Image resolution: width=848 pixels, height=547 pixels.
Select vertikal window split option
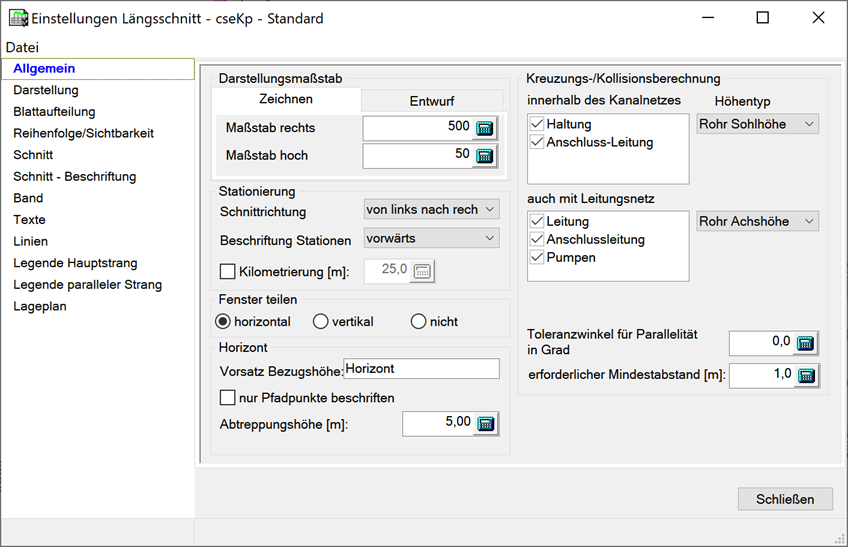[x=321, y=322]
